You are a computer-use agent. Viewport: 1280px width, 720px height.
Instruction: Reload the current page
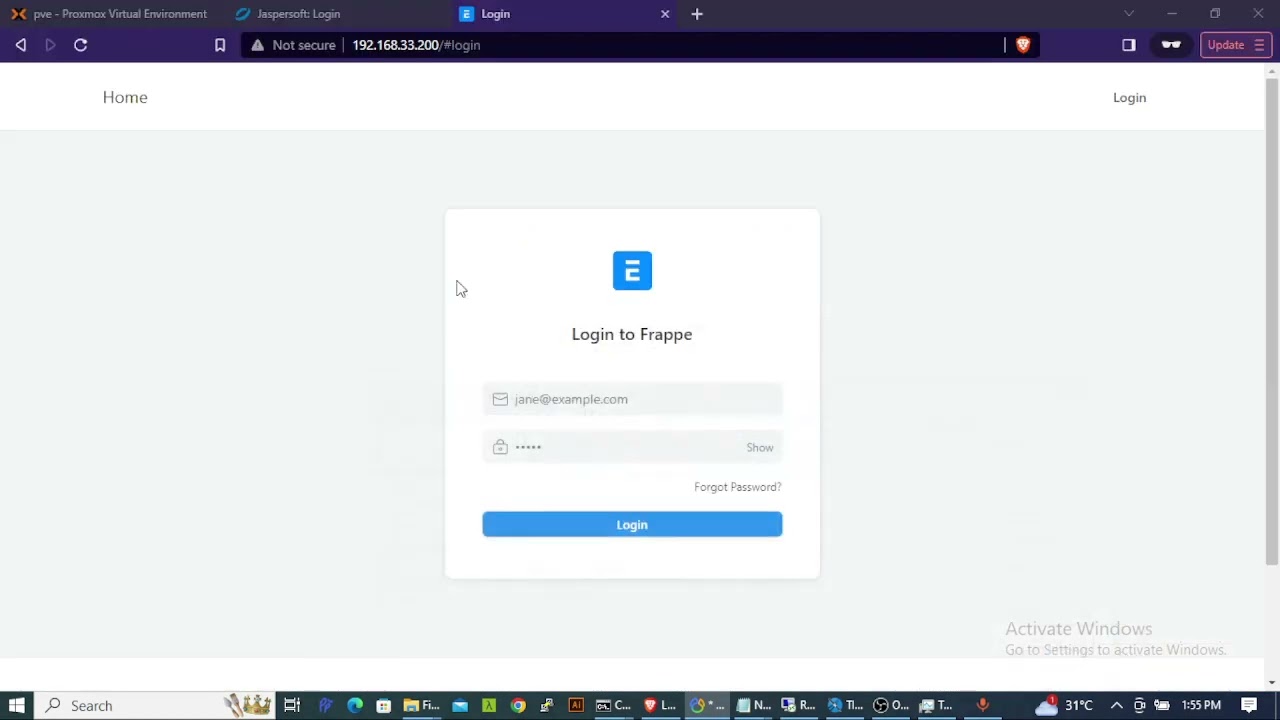click(x=81, y=45)
